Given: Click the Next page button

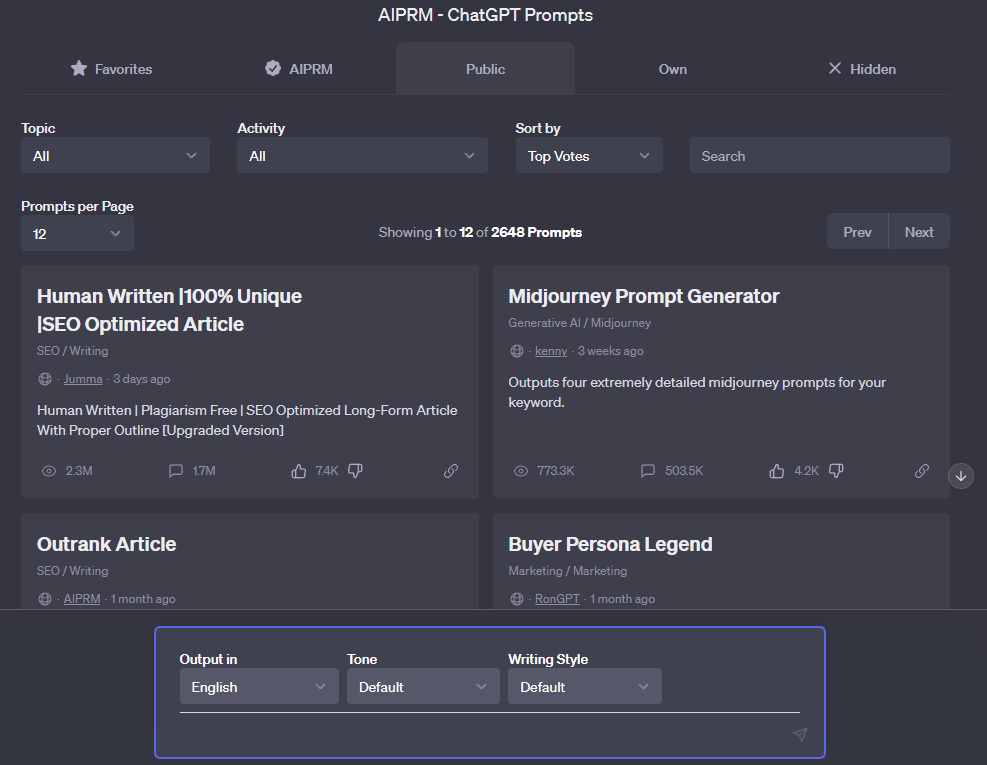Looking at the screenshot, I should [918, 231].
